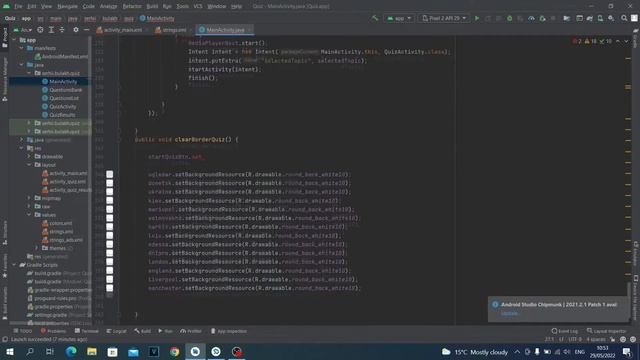Click the white gutter swatch beside uglesar line
The image size is (640, 360).
point(110,174)
